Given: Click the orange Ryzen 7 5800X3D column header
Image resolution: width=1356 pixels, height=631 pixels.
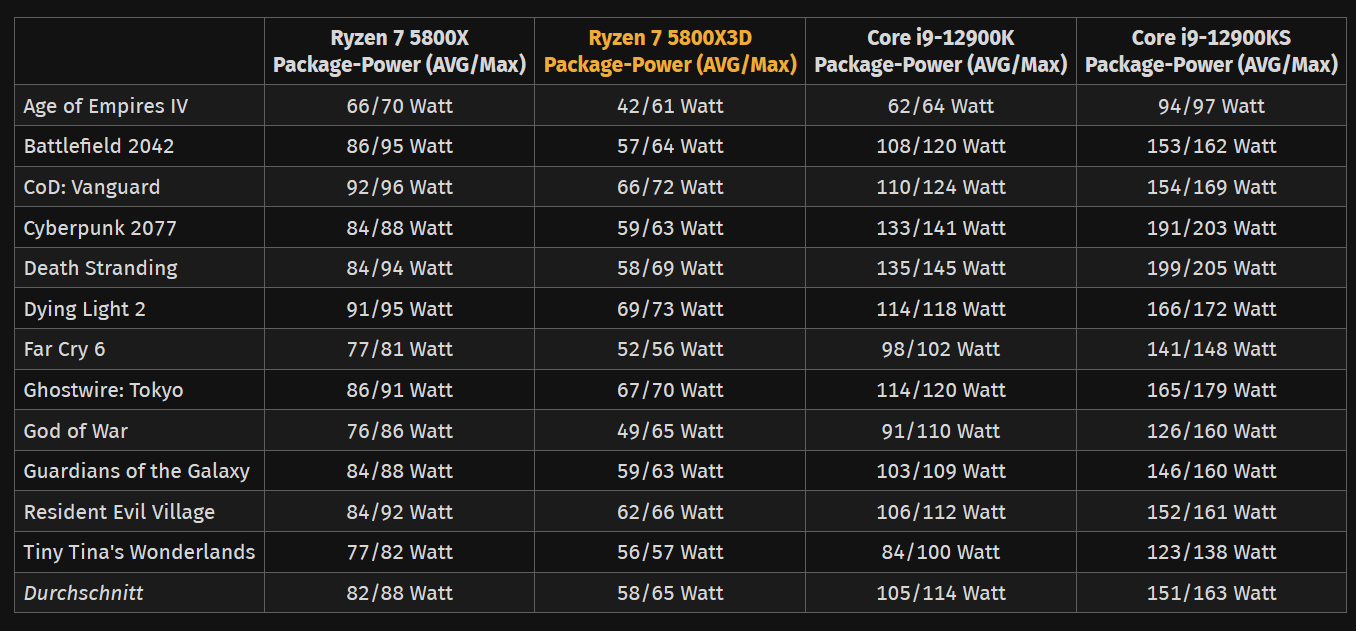Looking at the screenshot, I should point(670,51).
